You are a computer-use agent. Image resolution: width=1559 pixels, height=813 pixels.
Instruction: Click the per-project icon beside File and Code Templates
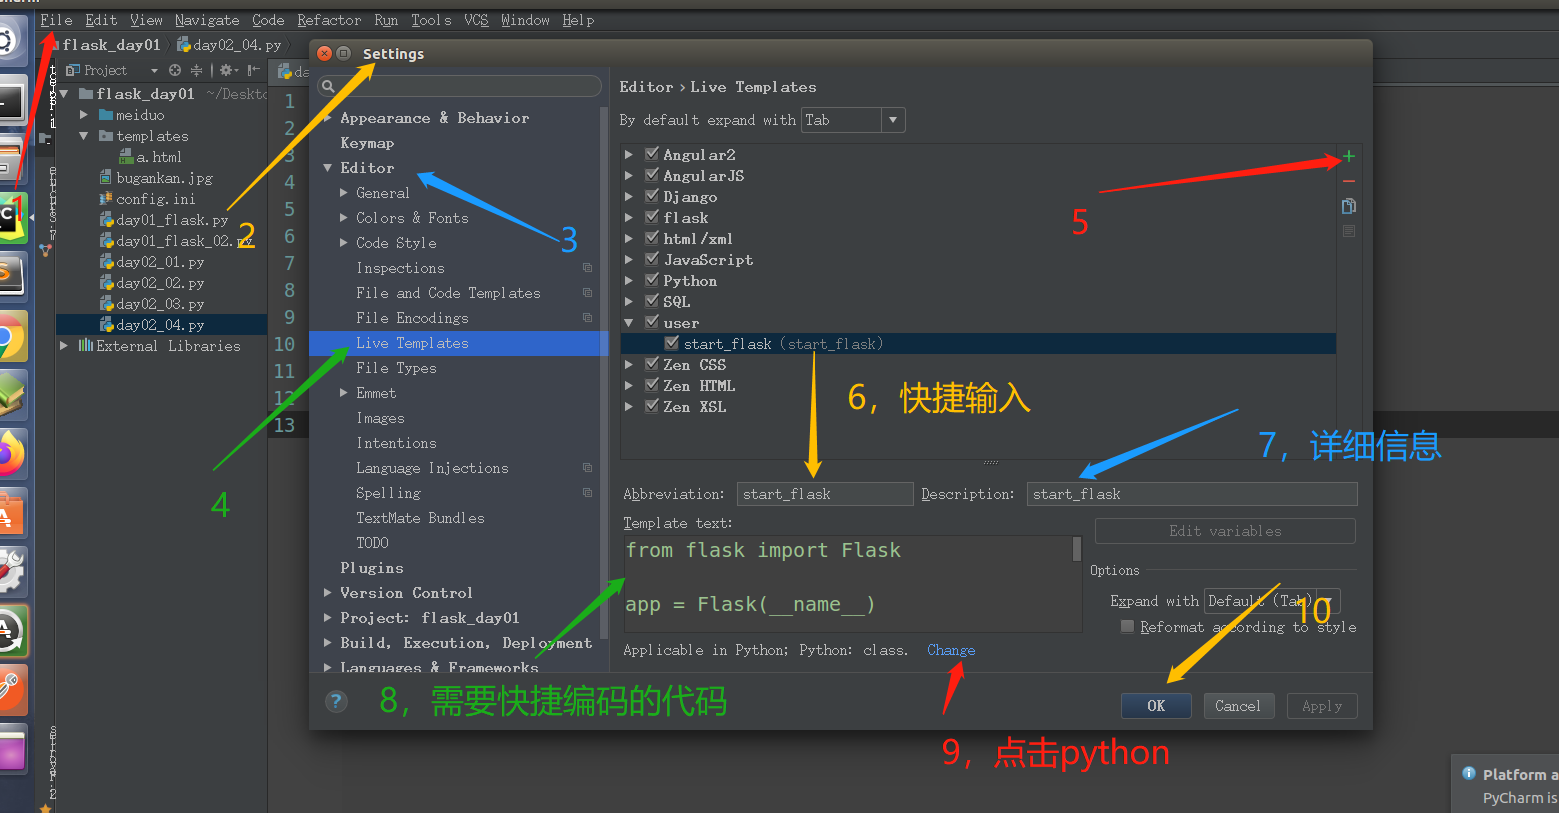pyautogui.click(x=587, y=293)
